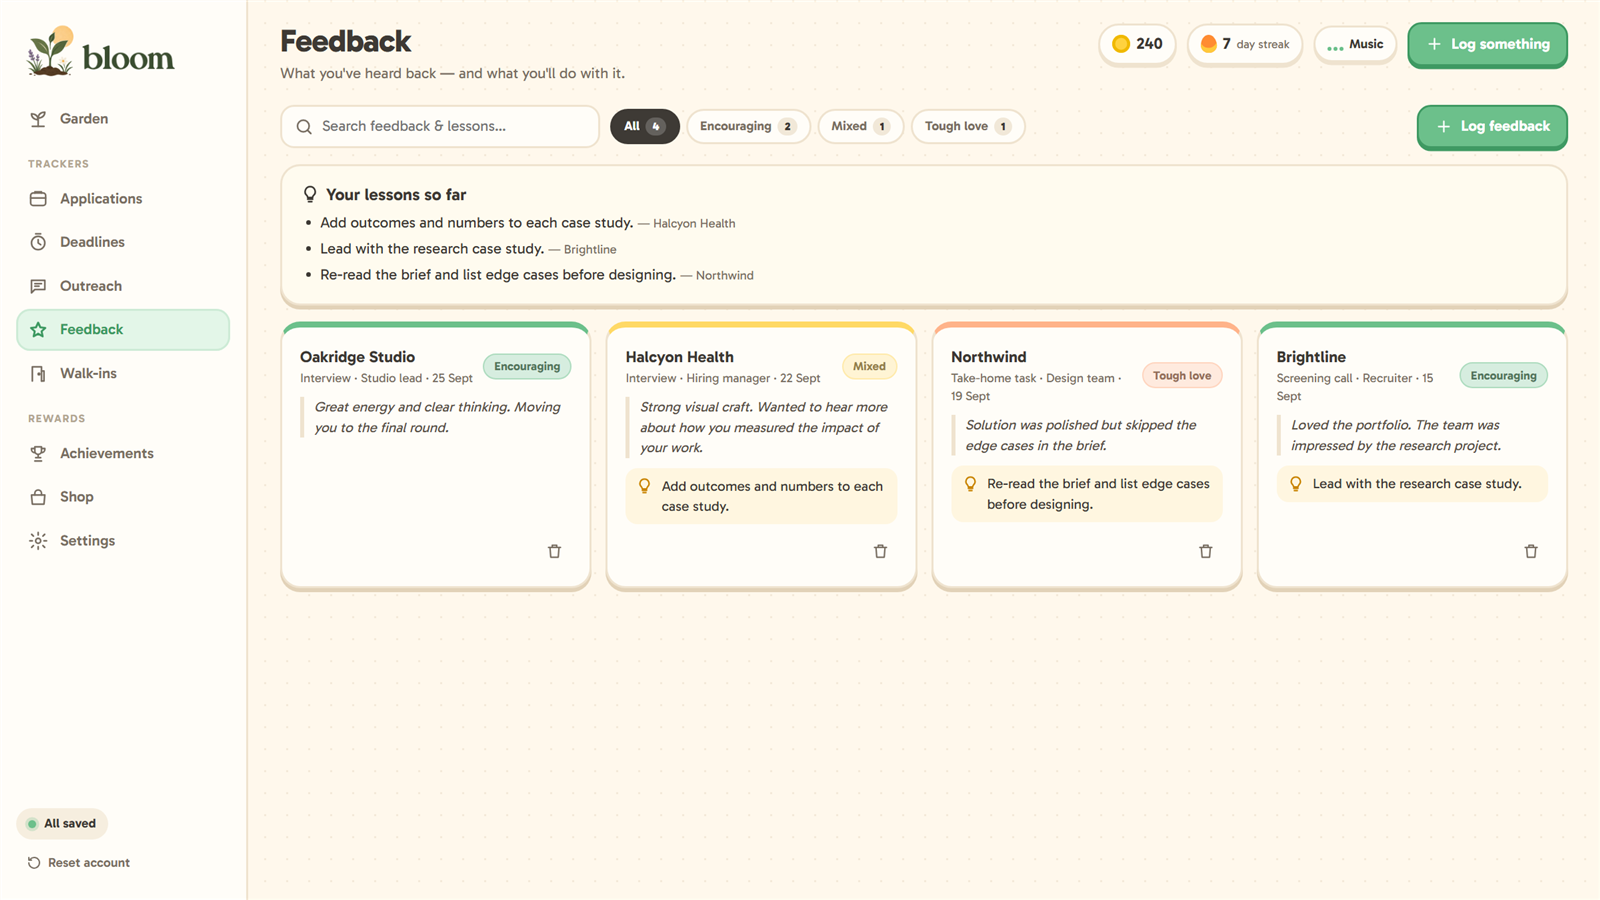Click the Log something button
This screenshot has height=900, width=1600.
click(x=1487, y=44)
